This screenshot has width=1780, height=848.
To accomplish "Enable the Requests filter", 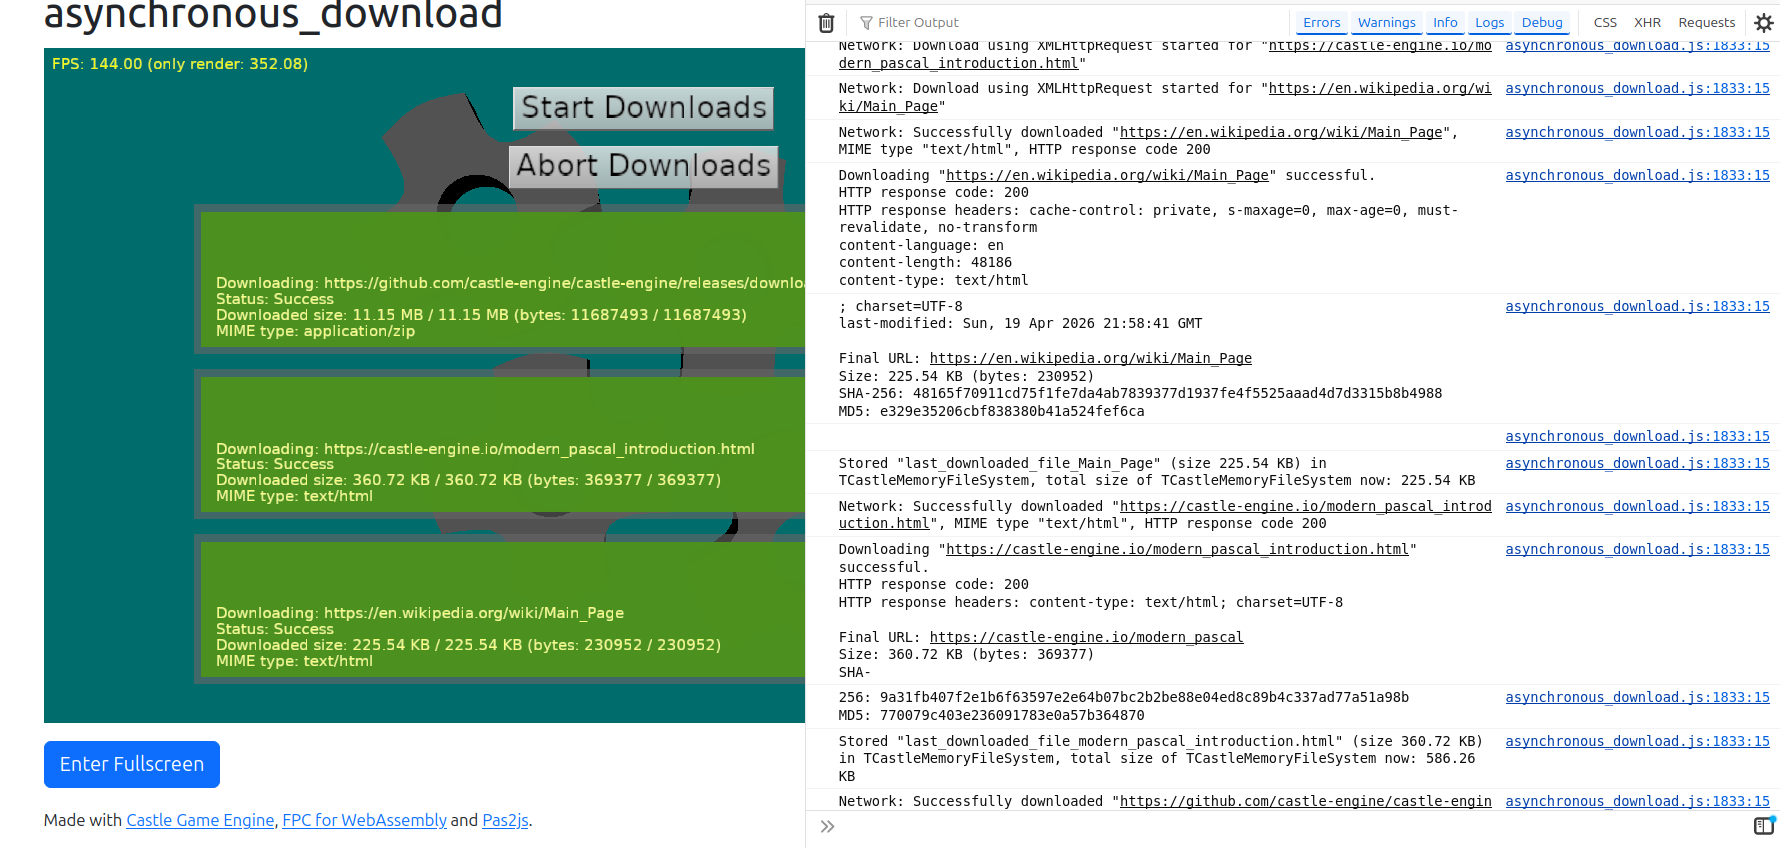I will pyautogui.click(x=1706, y=23).
